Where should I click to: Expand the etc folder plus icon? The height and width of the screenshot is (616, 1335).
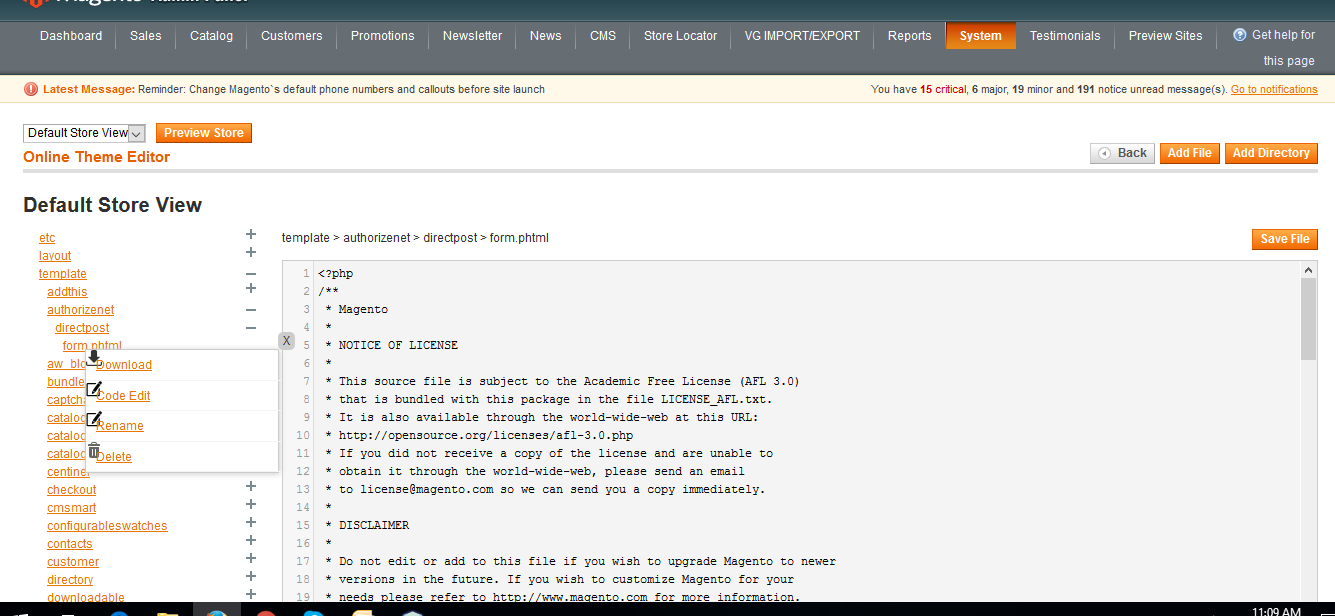click(x=251, y=235)
